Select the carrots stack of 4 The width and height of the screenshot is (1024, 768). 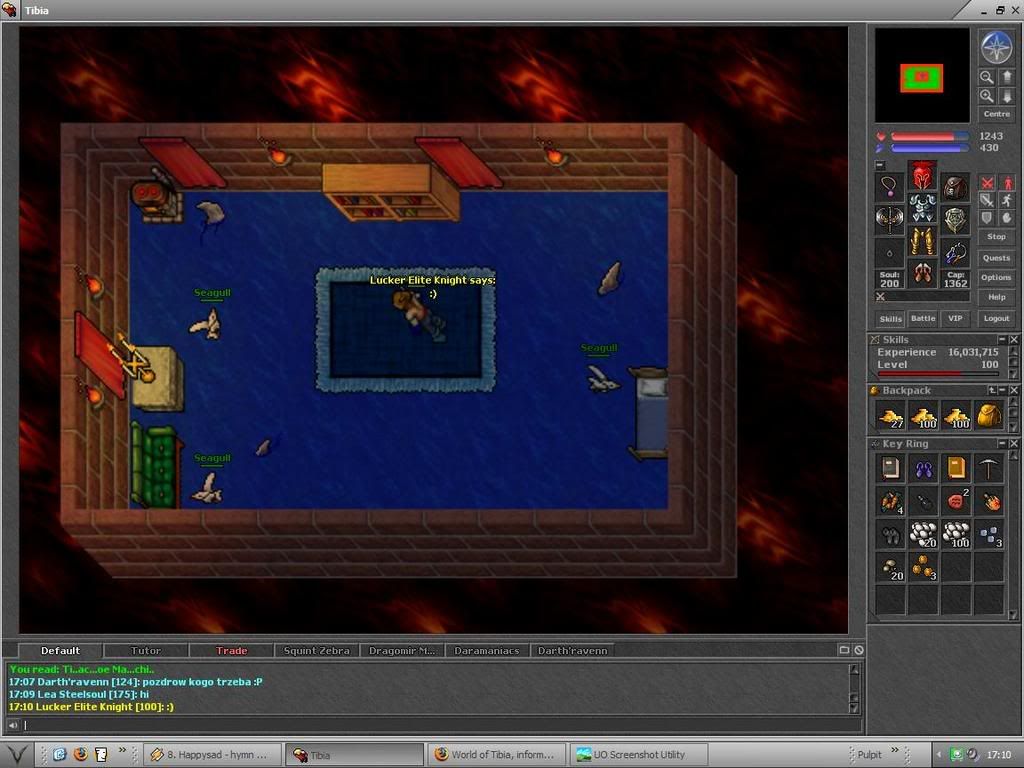coord(891,502)
